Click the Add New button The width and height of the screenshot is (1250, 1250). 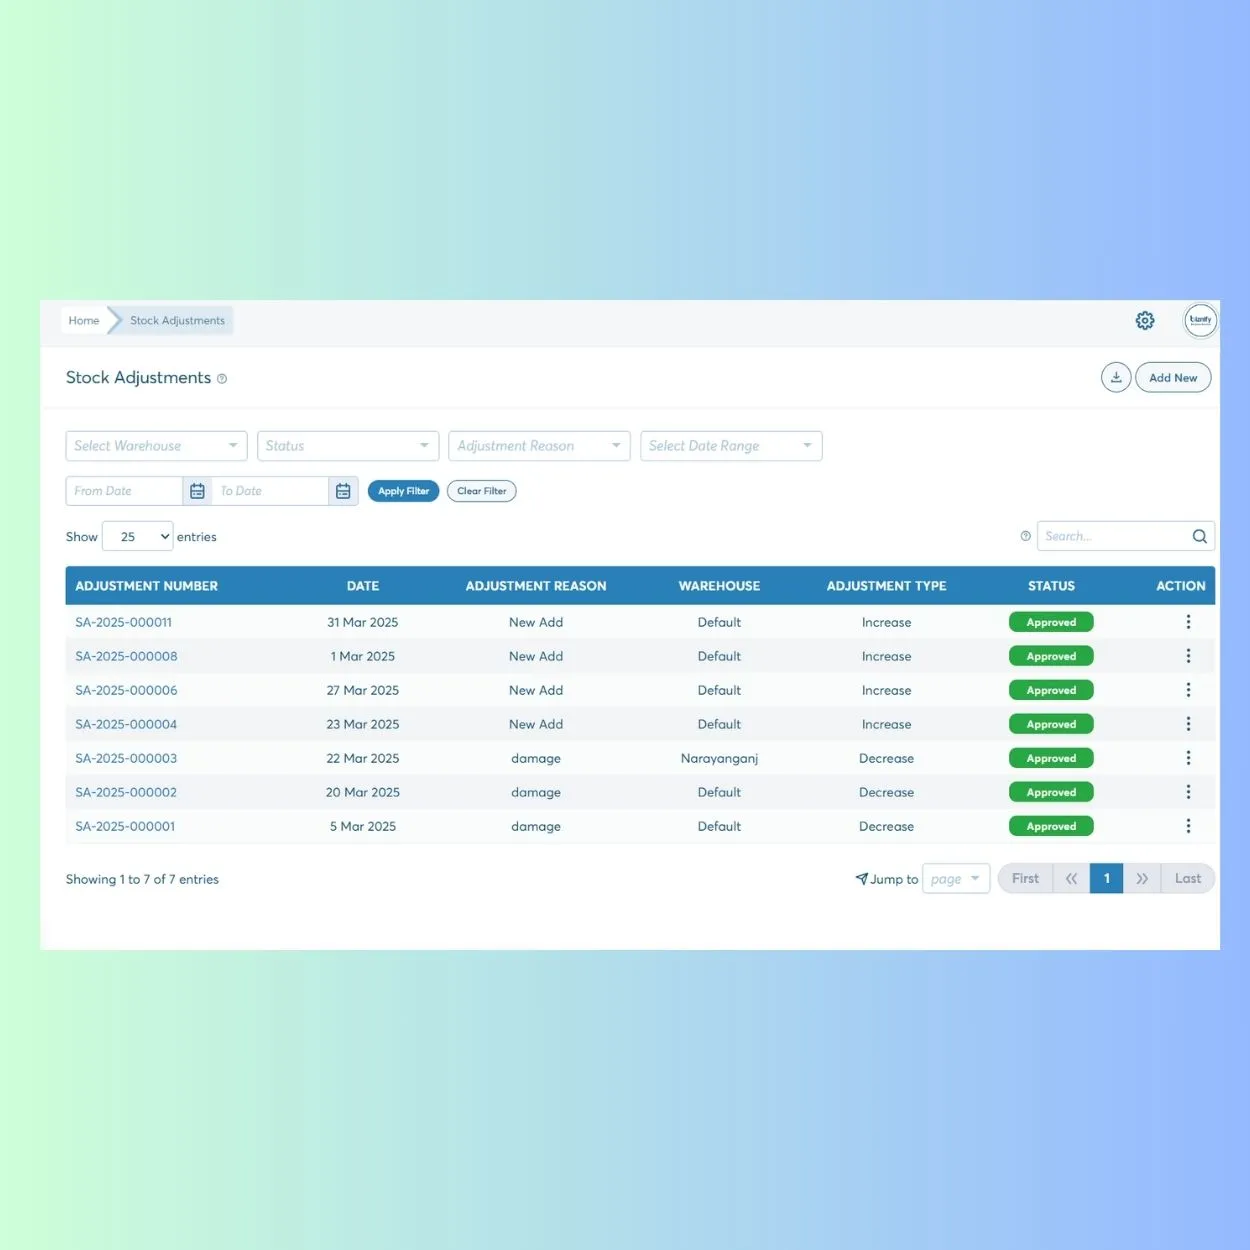point(1172,378)
